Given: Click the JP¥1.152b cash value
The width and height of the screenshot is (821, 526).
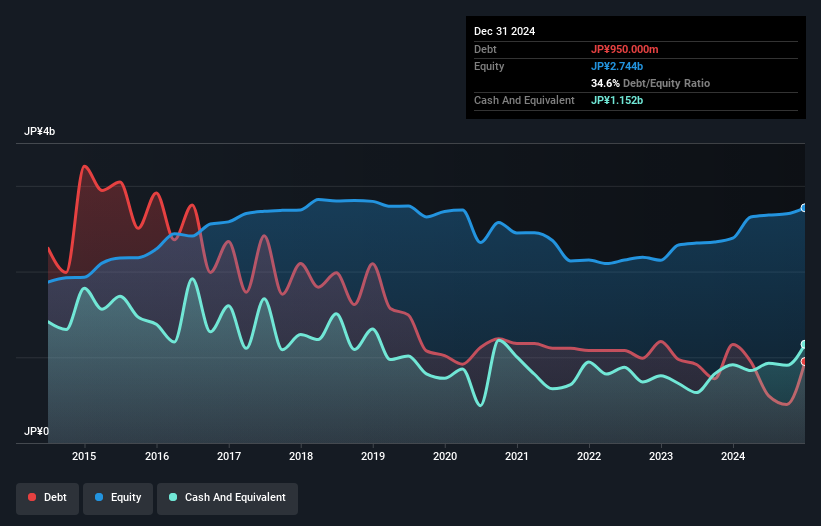Looking at the screenshot, I should (617, 100).
